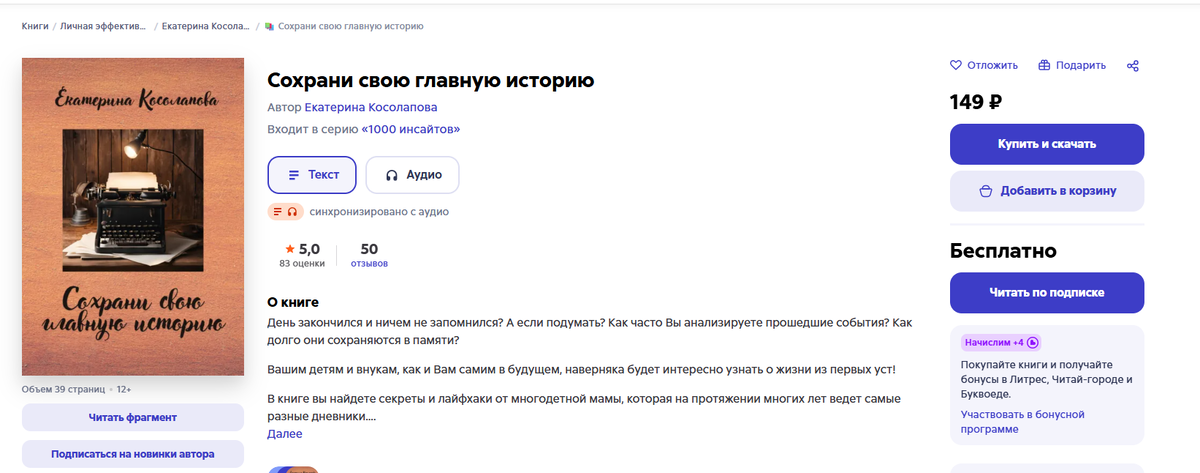Click the price 149 ₽
The width and height of the screenshot is (1200, 473).
pyautogui.click(x=976, y=101)
